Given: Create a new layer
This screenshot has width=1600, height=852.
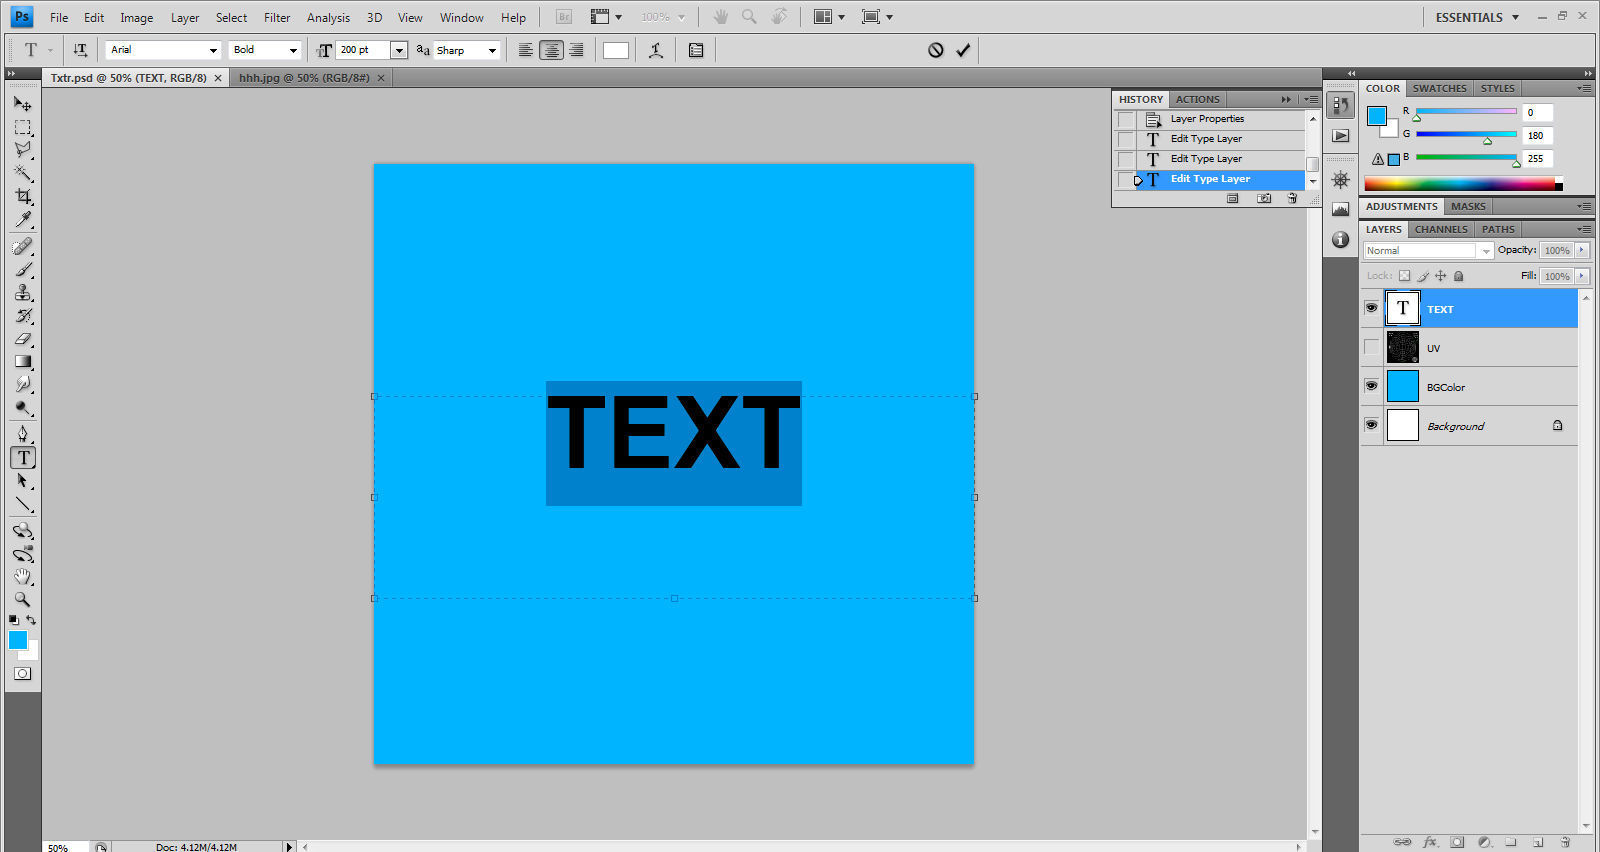Looking at the screenshot, I should [1538, 842].
